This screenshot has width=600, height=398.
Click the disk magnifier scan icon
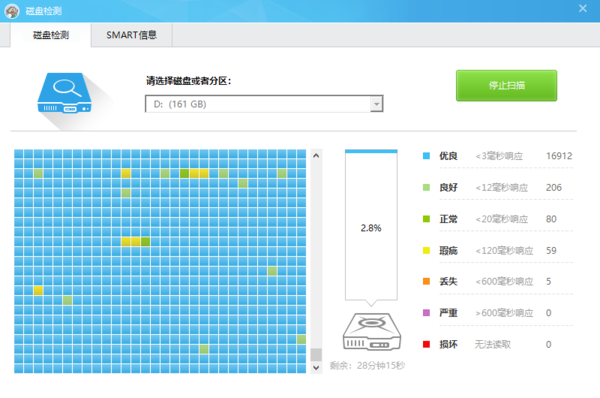coord(64,93)
